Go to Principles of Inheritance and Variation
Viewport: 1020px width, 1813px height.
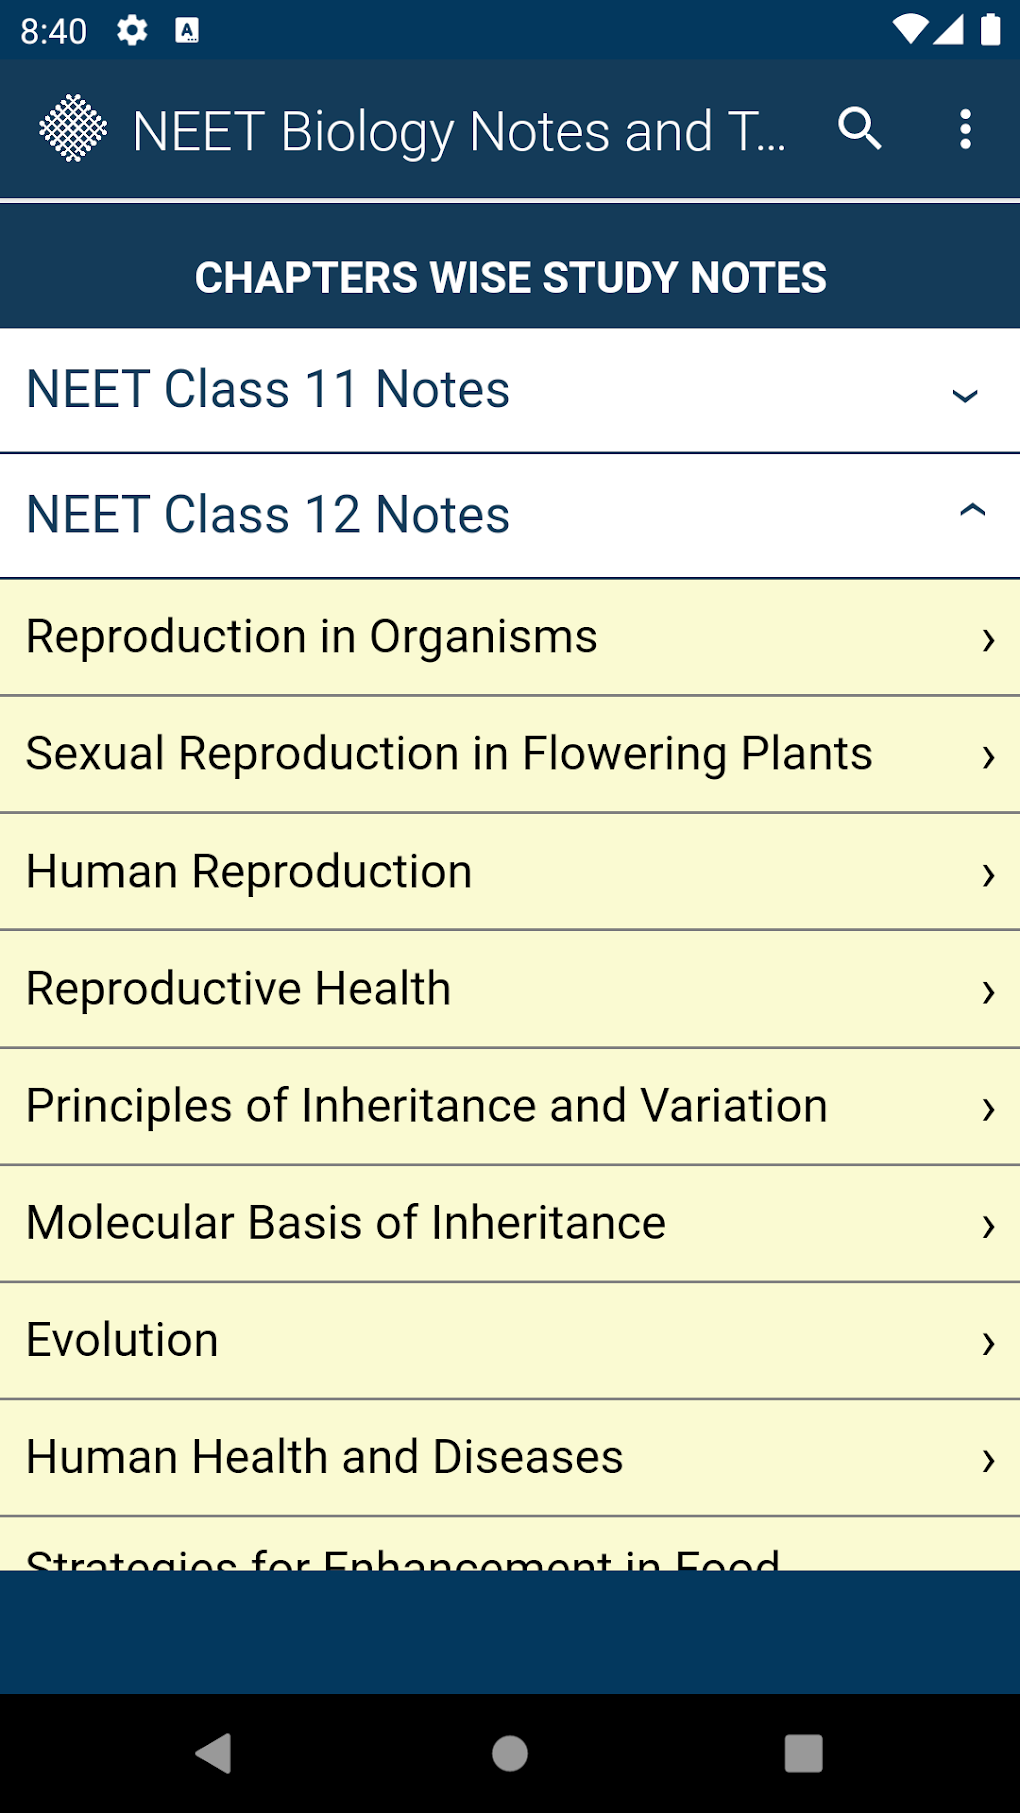pos(427,1106)
